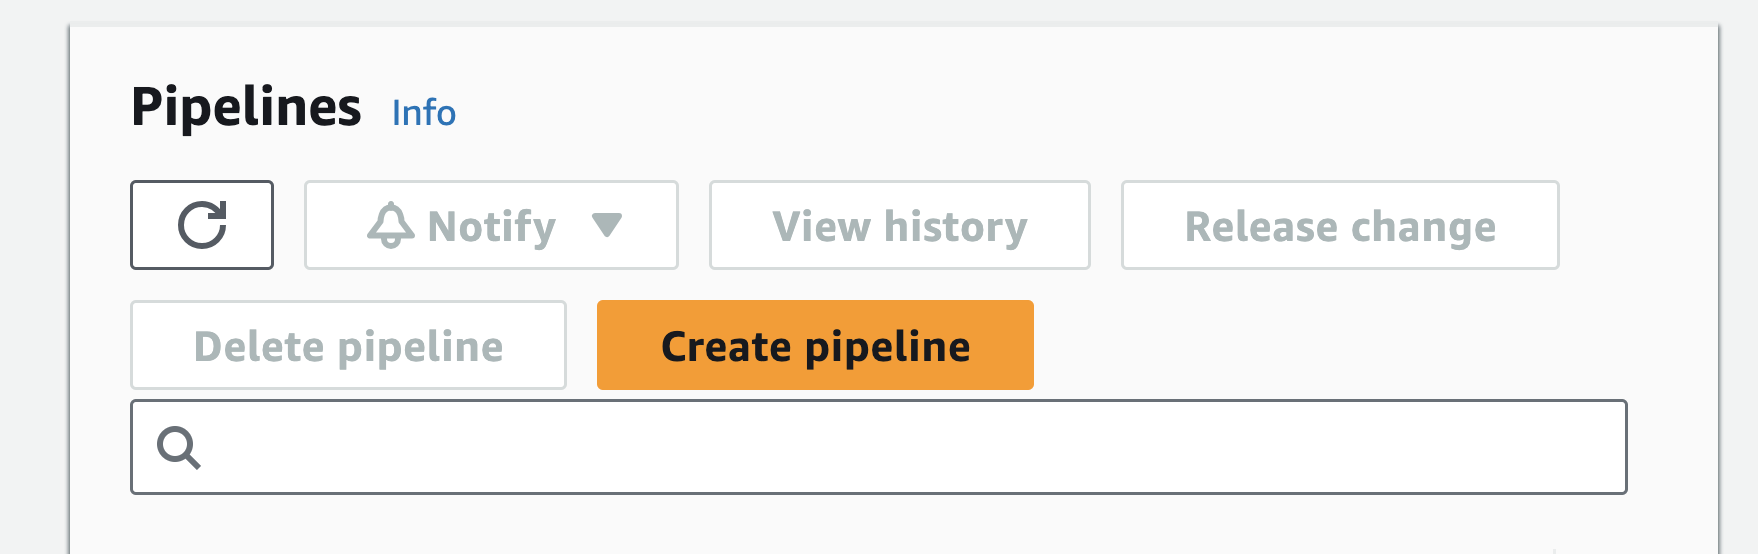Image resolution: width=1758 pixels, height=554 pixels.
Task: Click the magnifying glass search icon
Action: 179,447
